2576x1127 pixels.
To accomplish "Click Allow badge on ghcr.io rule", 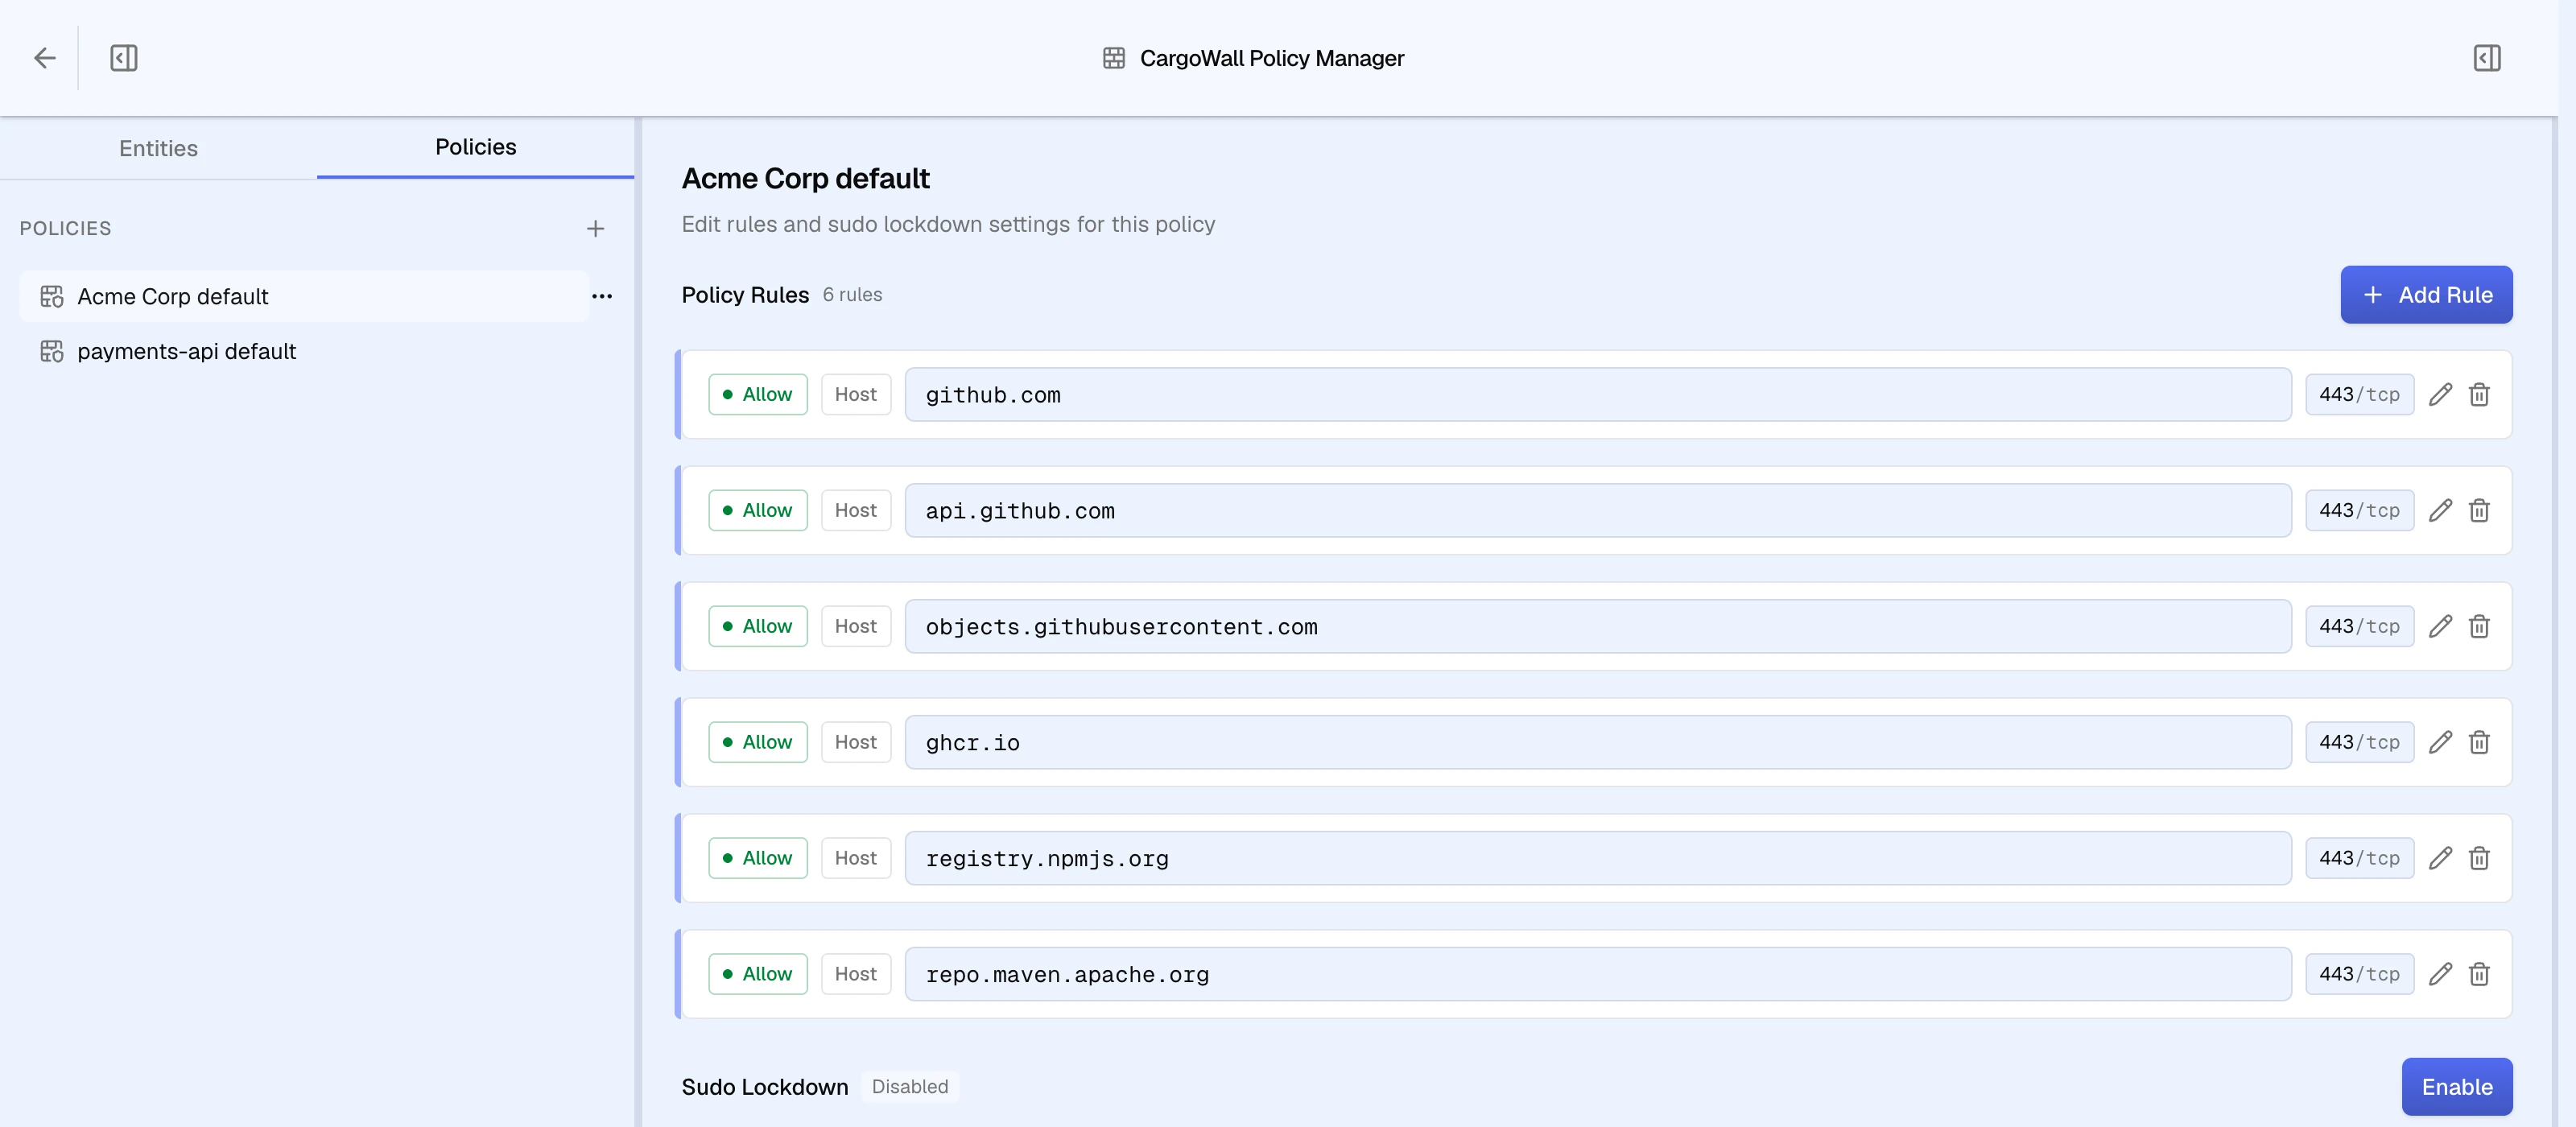I will coord(758,743).
